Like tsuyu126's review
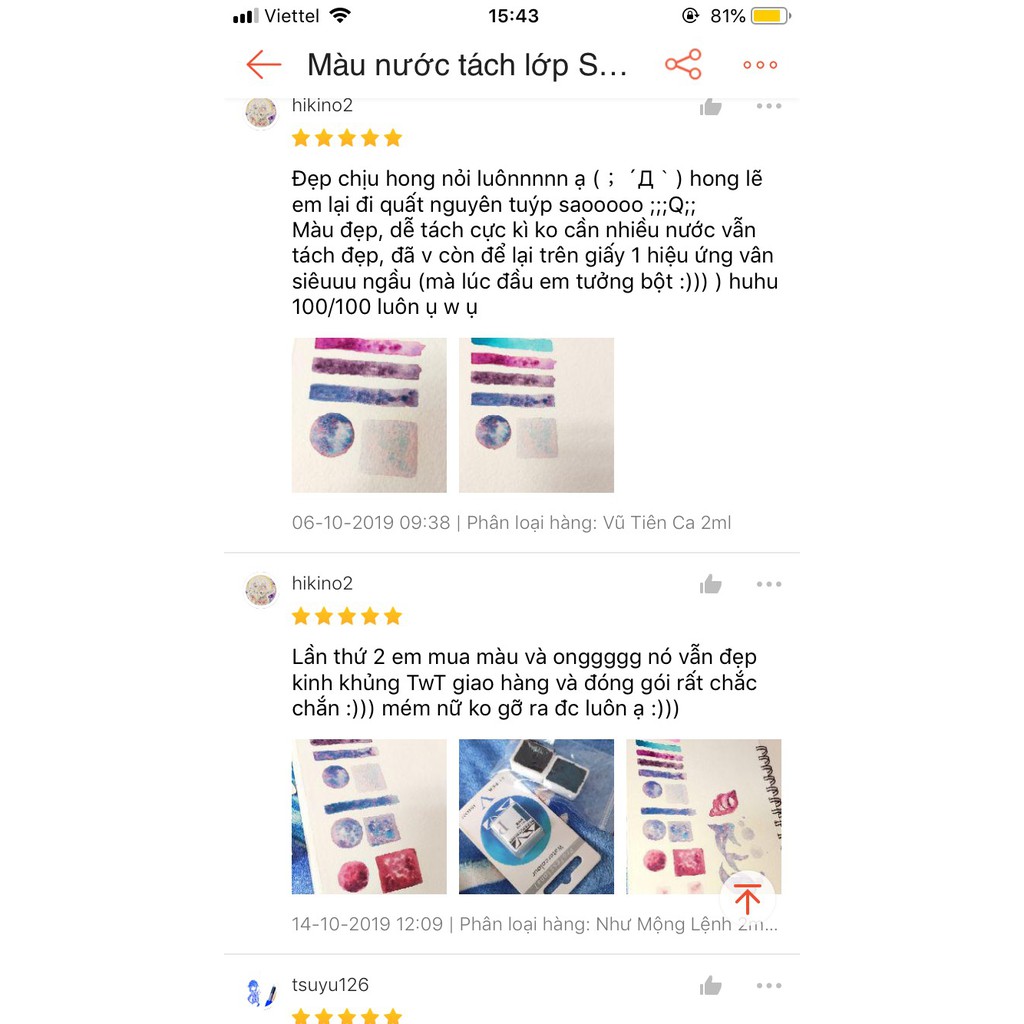The image size is (1024, 1024). pos(711,985)
